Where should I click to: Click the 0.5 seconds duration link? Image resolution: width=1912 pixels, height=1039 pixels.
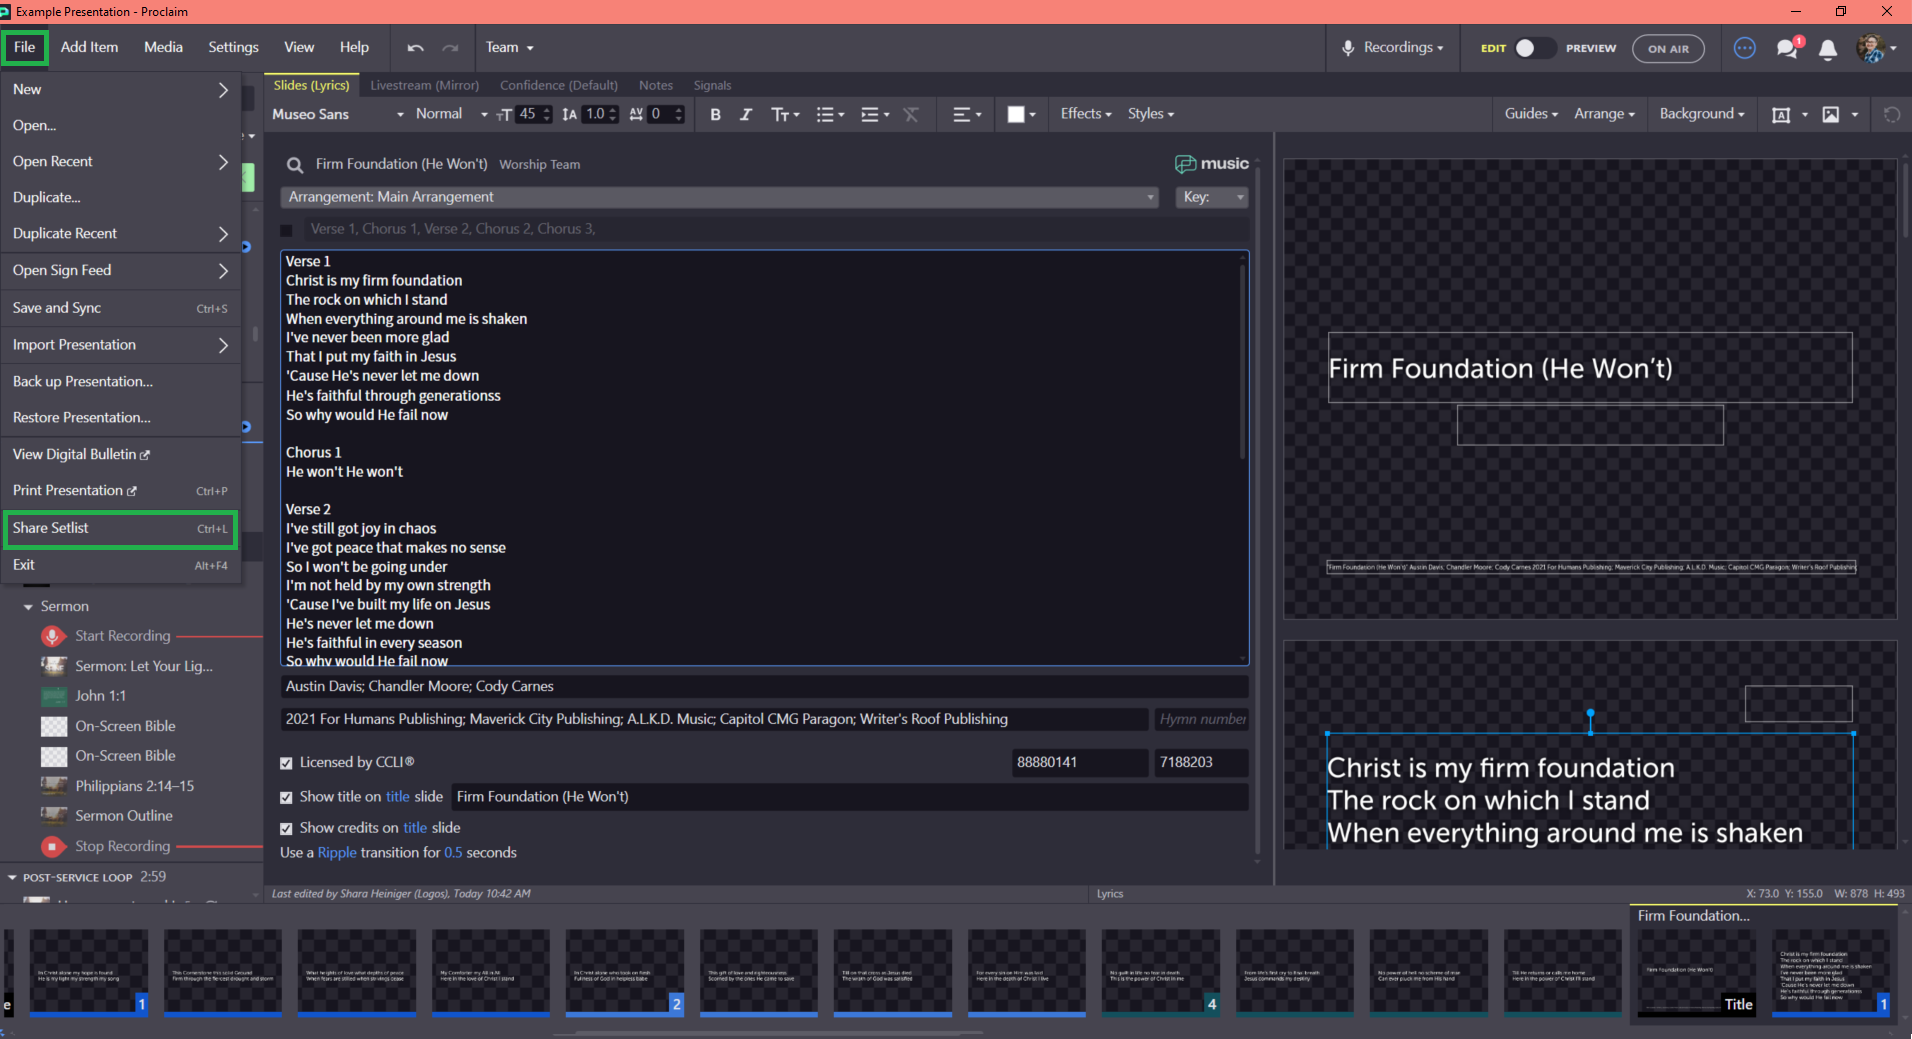coord(453,853)
